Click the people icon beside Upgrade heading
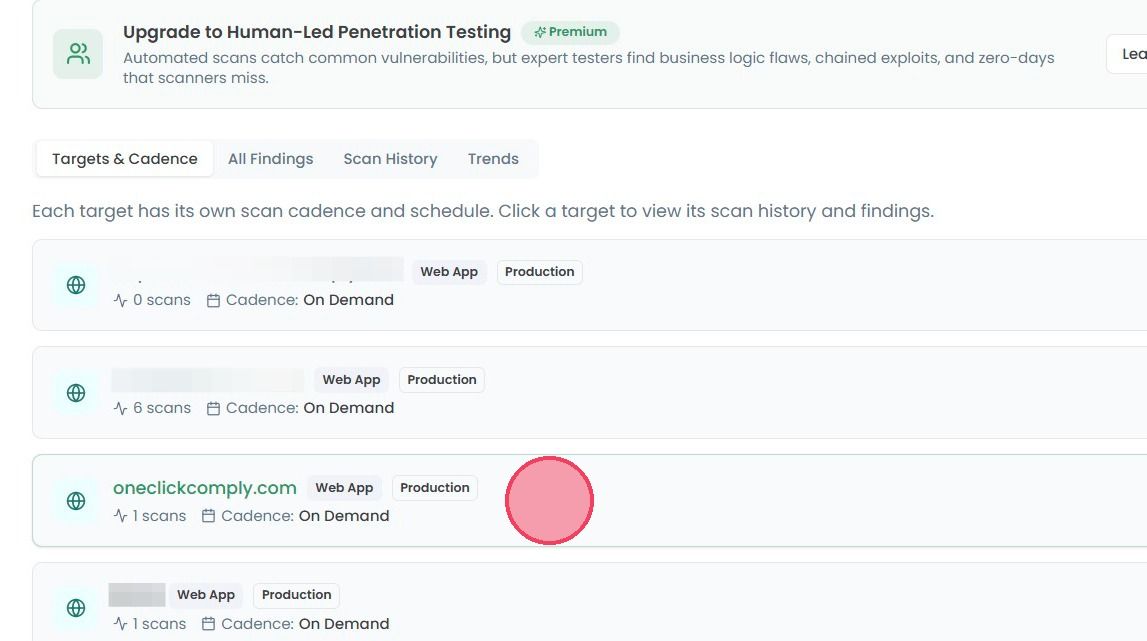 (78, 53)
